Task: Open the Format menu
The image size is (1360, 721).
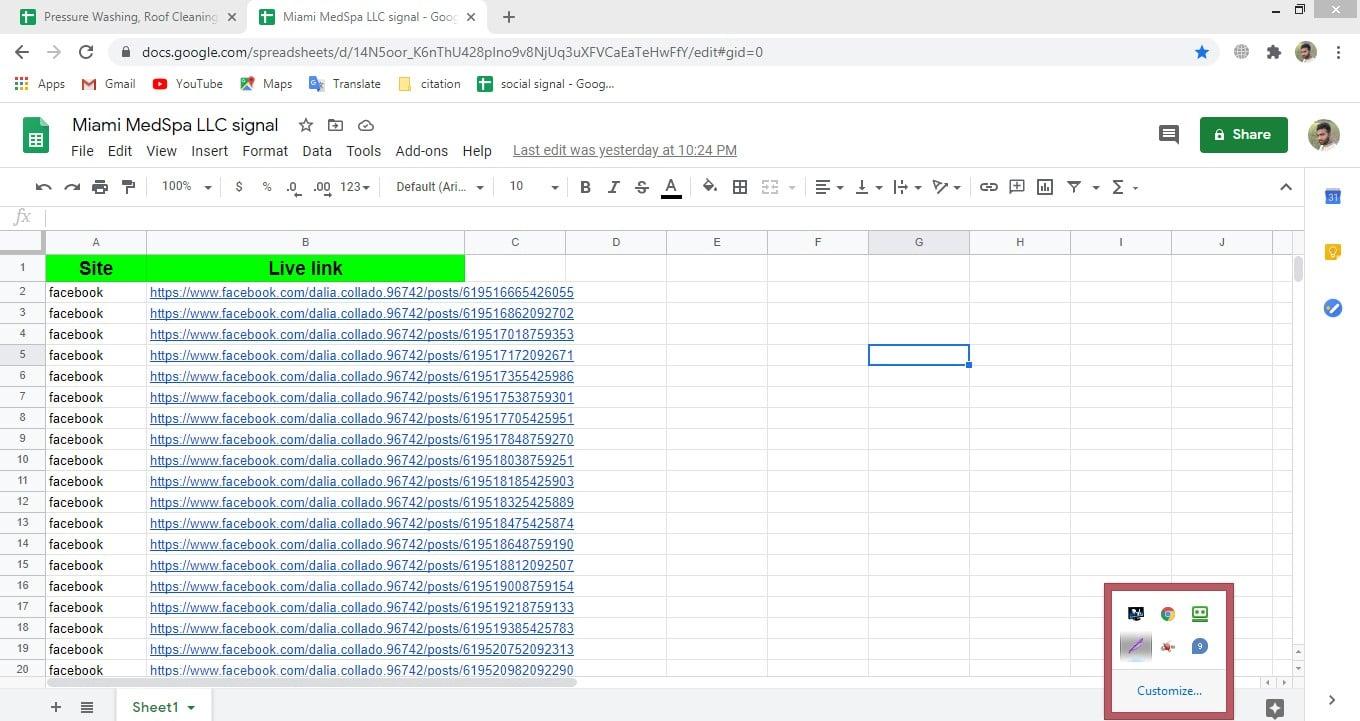Action: pyautogui.click(x=265, y=151)
